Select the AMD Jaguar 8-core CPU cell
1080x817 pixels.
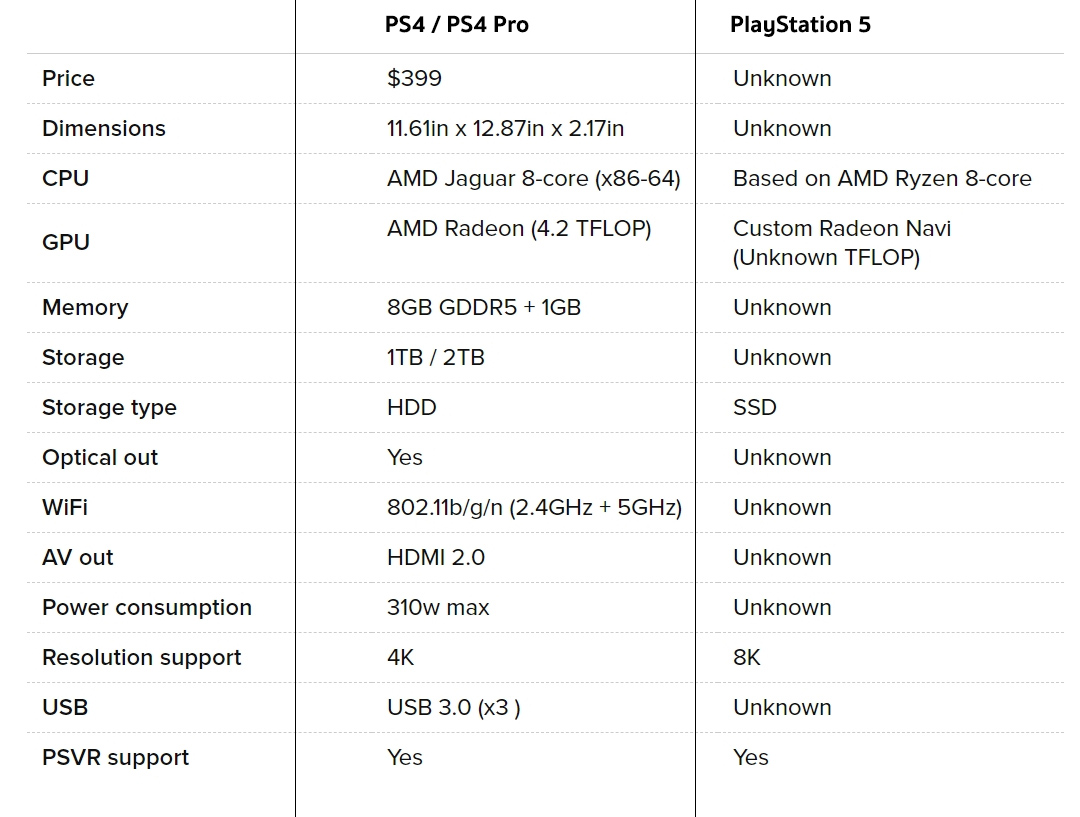[x=533, y=178]
